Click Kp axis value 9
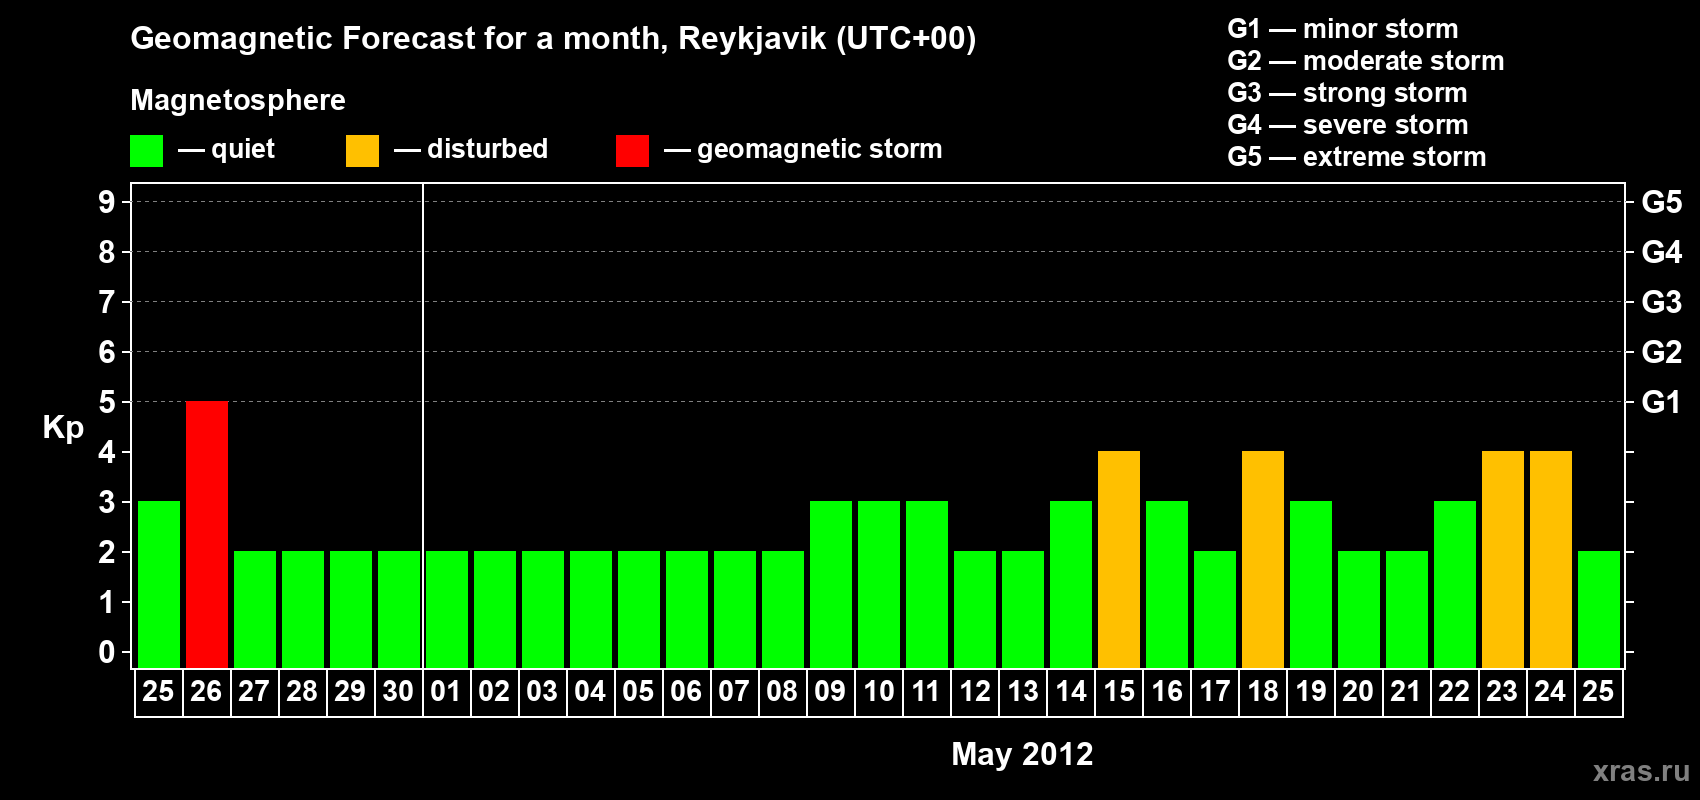 coord(107,202)
